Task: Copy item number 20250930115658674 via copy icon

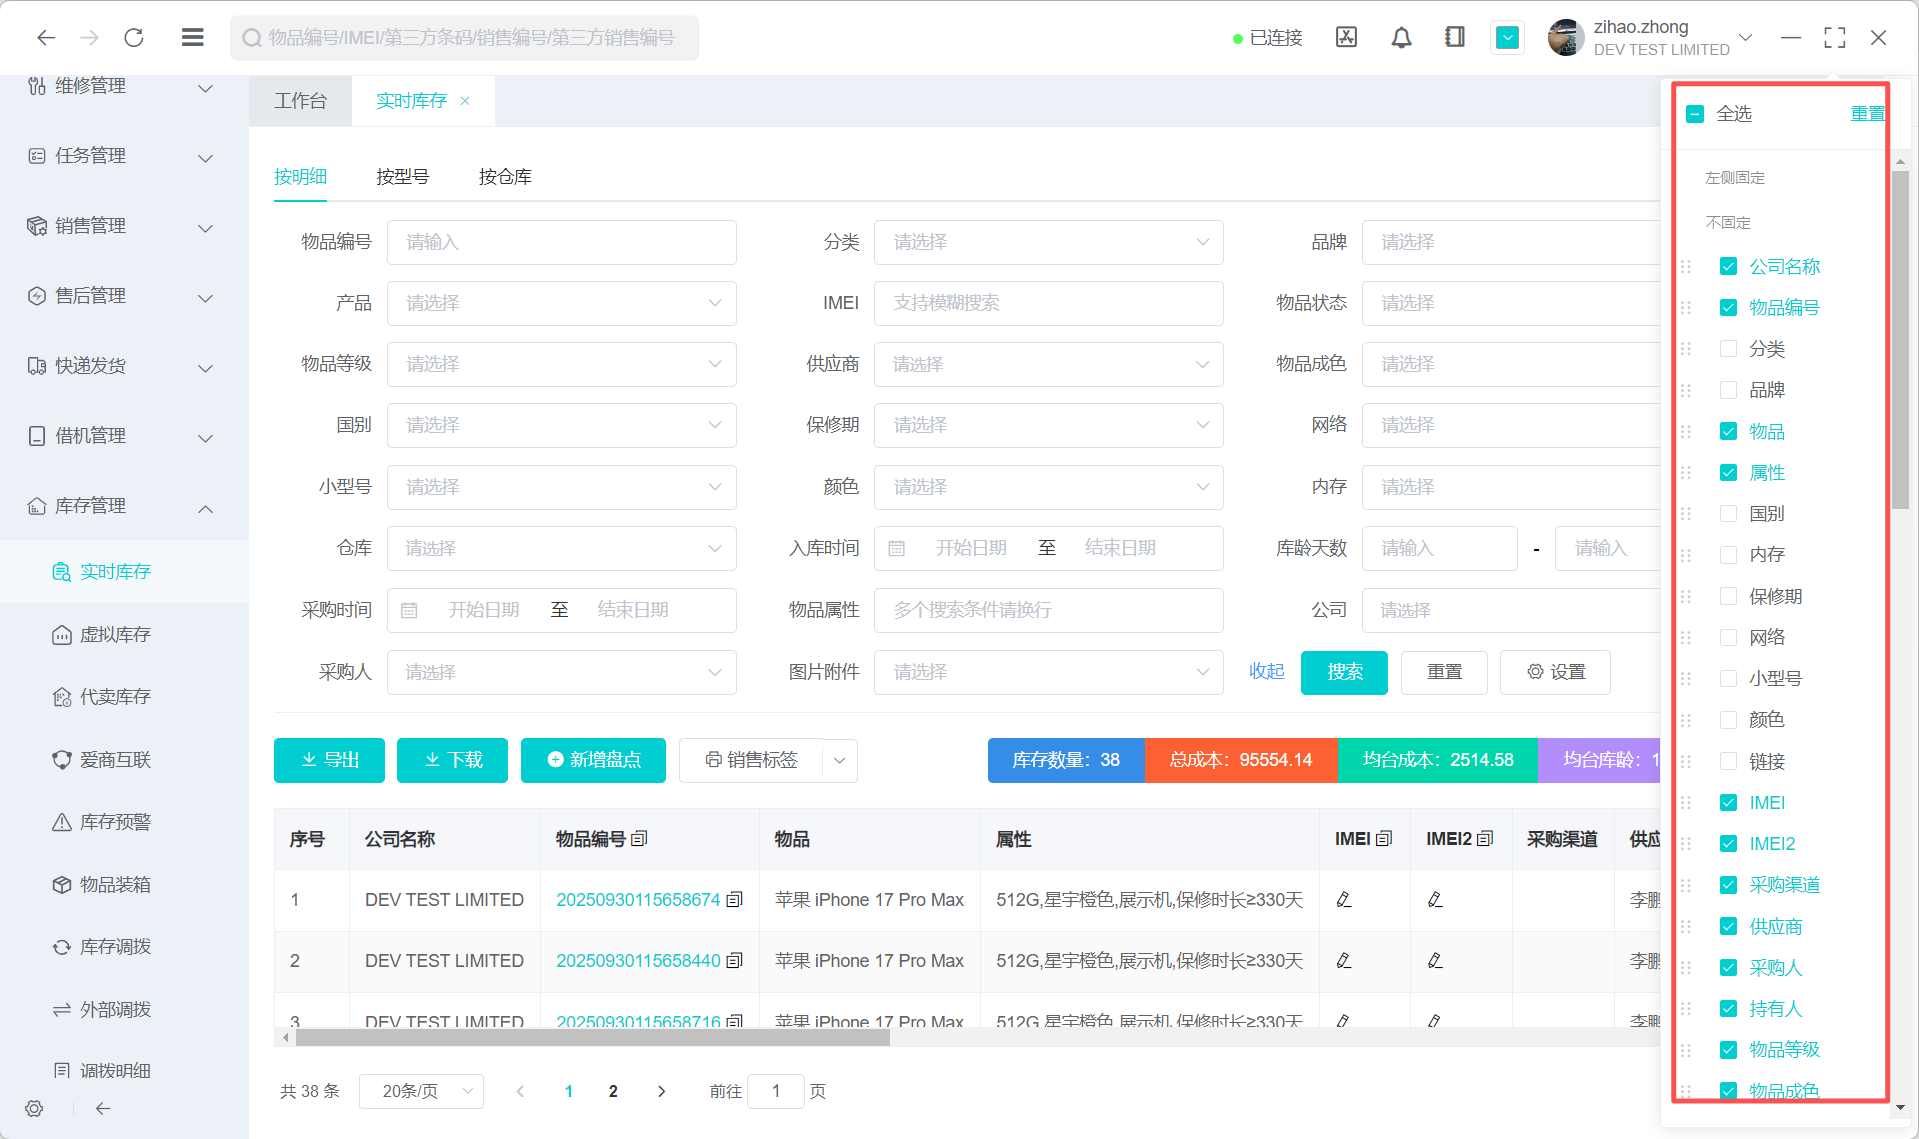Action: [735, 900]
